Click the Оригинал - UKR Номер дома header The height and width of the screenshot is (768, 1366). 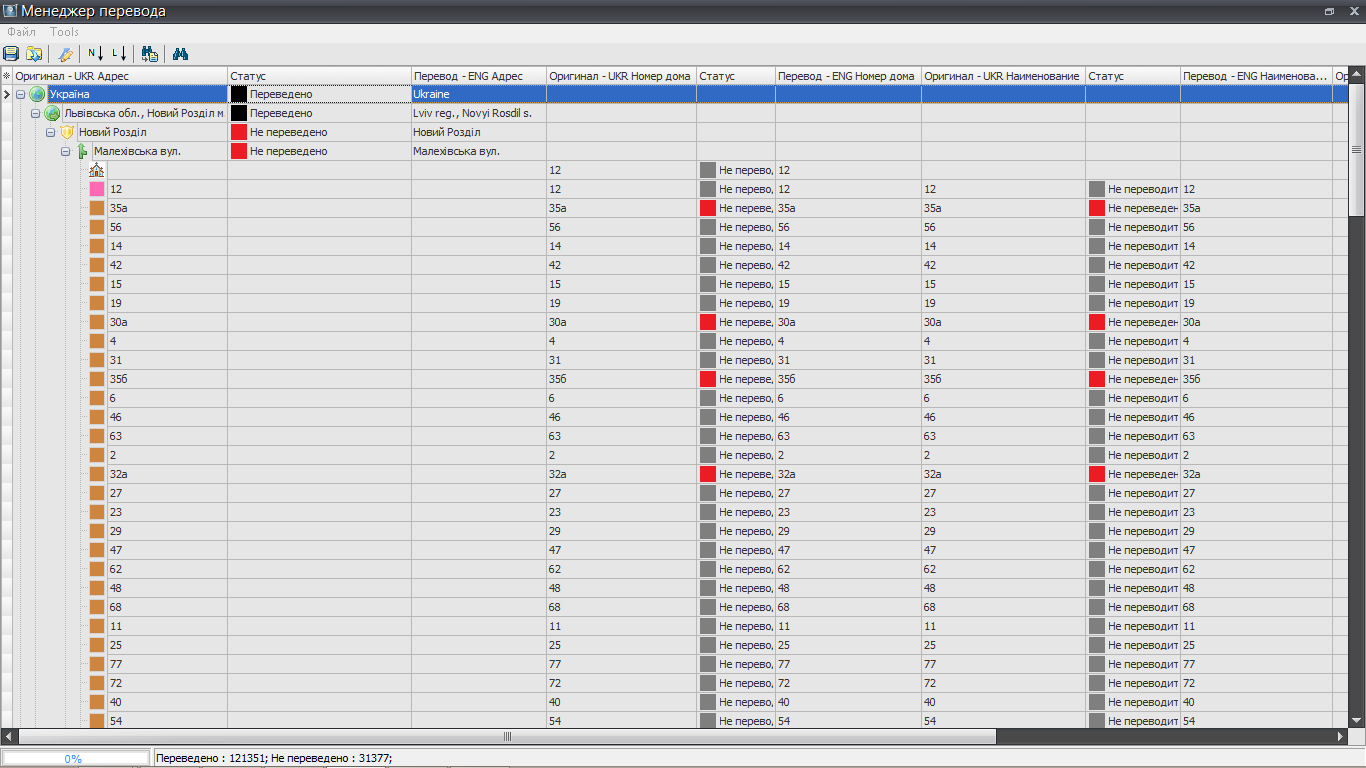[620, 76]
